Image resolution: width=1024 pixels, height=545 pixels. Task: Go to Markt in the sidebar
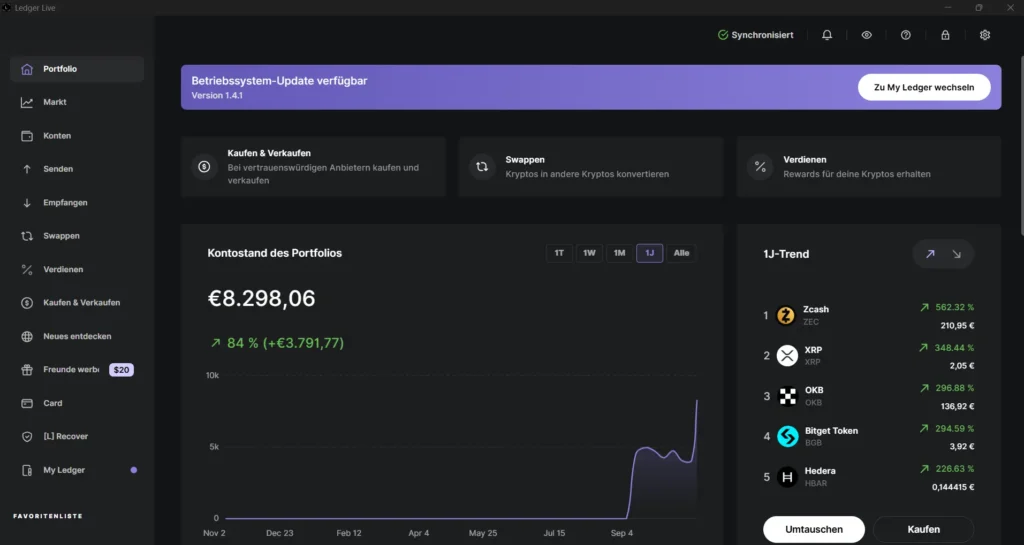[77, 102]
